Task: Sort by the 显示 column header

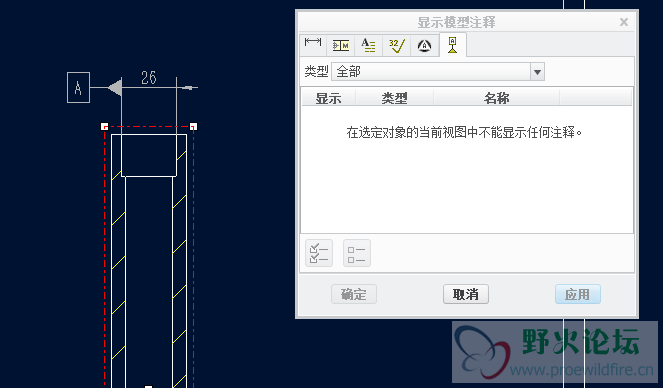Action: tap(329, 98)
